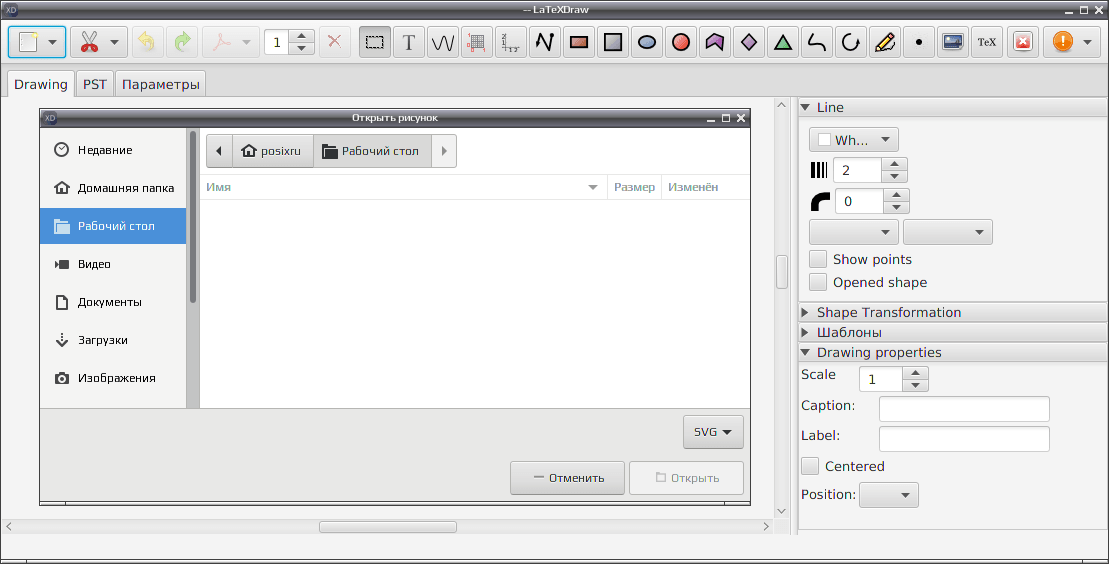The width and height of the screenshot is (1109, 564).
Task: Enable the Show points checkbox
Action: (818, 259)
